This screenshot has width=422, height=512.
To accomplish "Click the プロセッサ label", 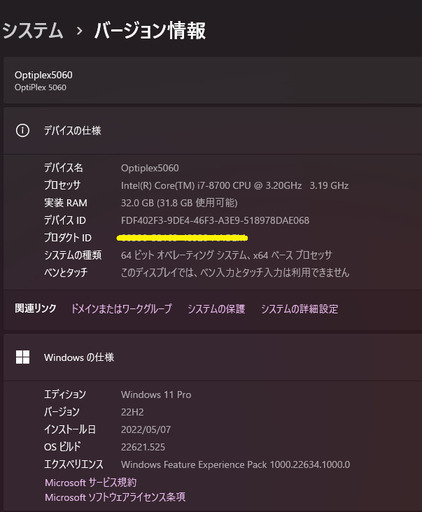I will click(62, 185).
